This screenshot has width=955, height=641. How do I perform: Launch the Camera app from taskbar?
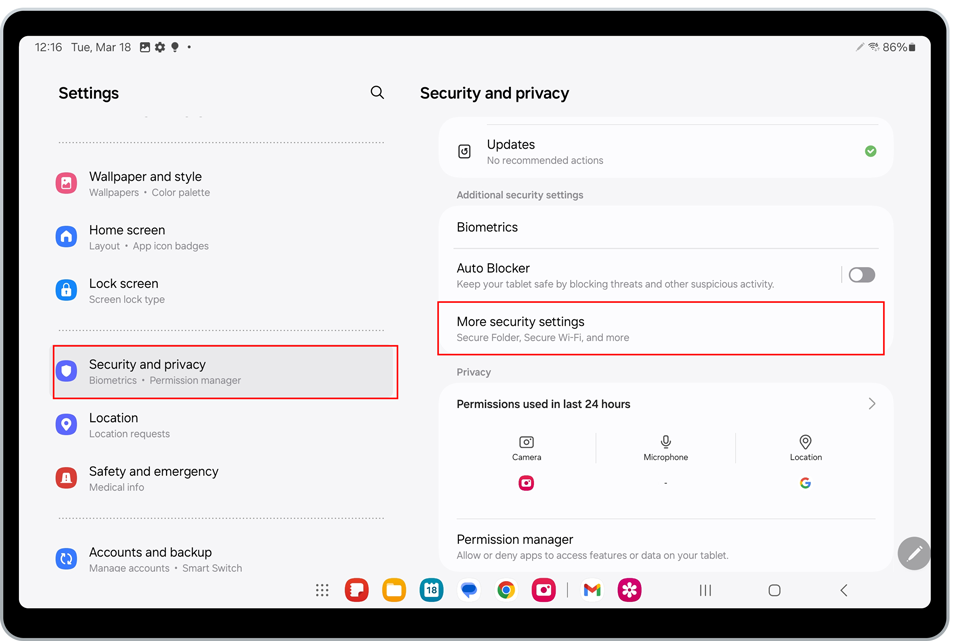point(543,590)
